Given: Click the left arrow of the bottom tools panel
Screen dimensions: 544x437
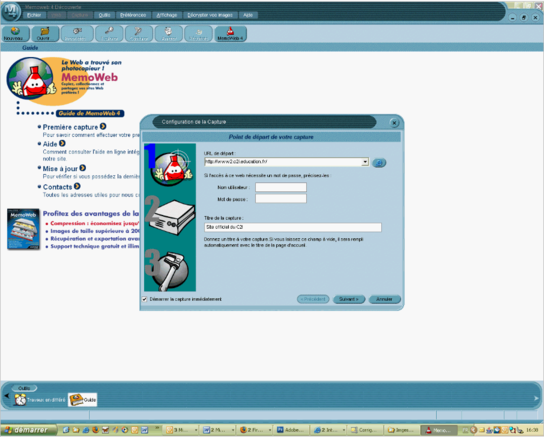Looking at the screenshot, I should pos(7,396).
